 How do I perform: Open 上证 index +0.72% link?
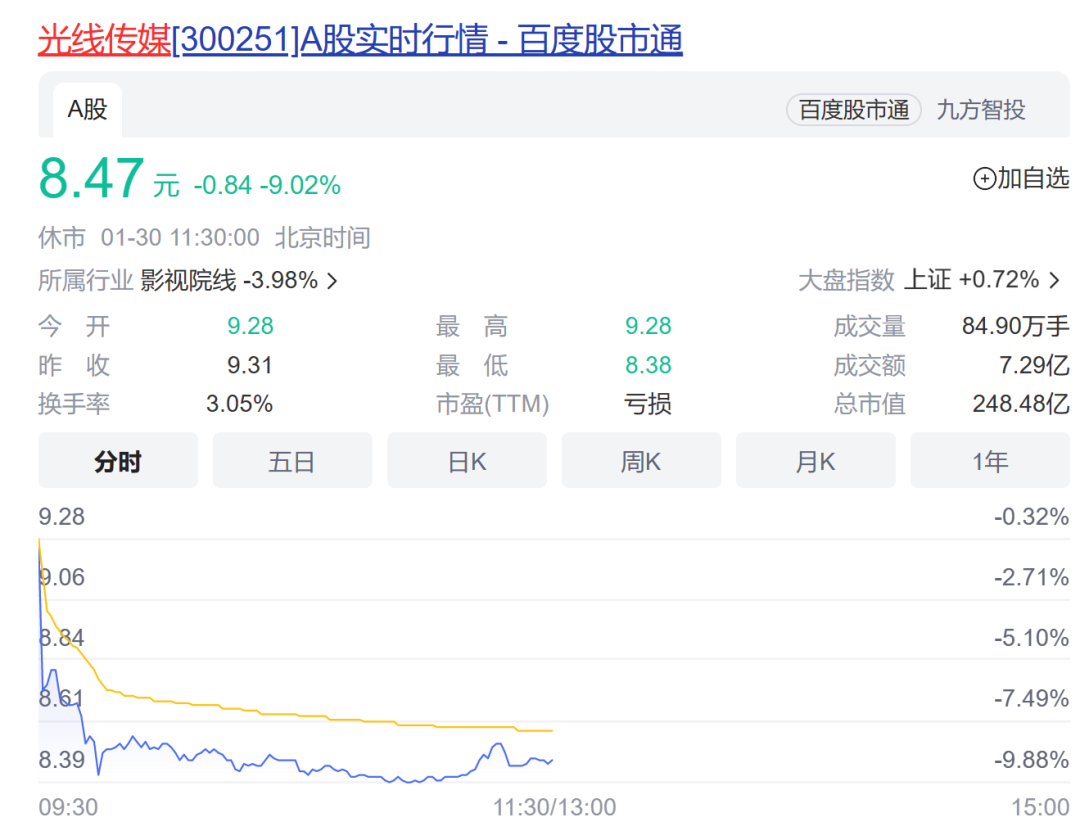tap(971, 280)
